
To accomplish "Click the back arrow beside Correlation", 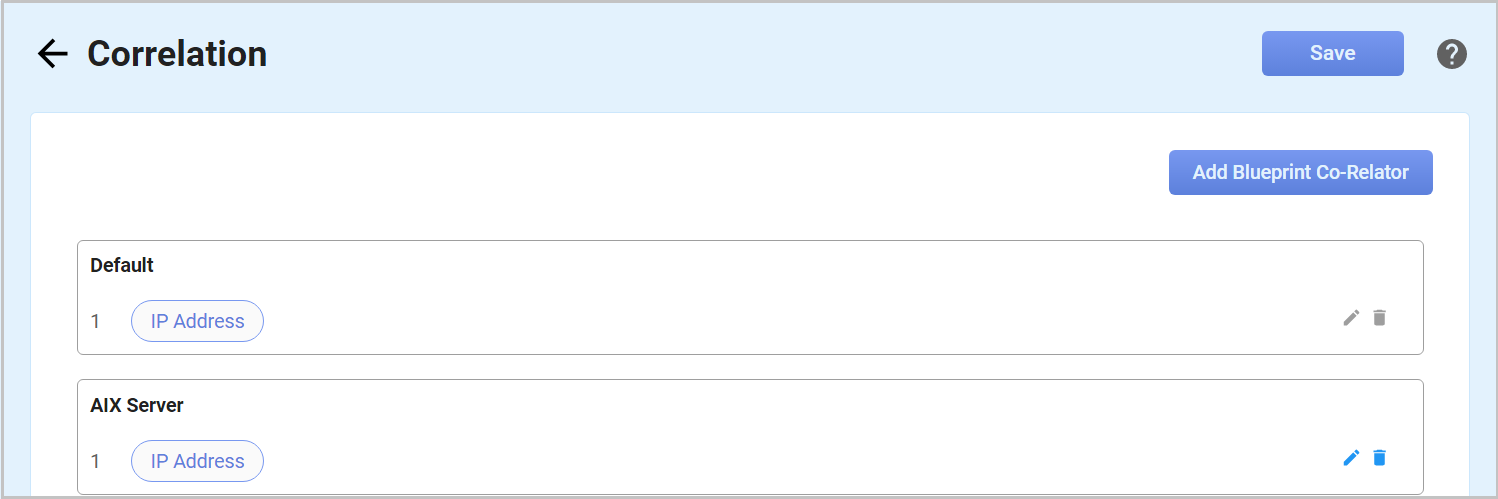I will pos(52,54).
